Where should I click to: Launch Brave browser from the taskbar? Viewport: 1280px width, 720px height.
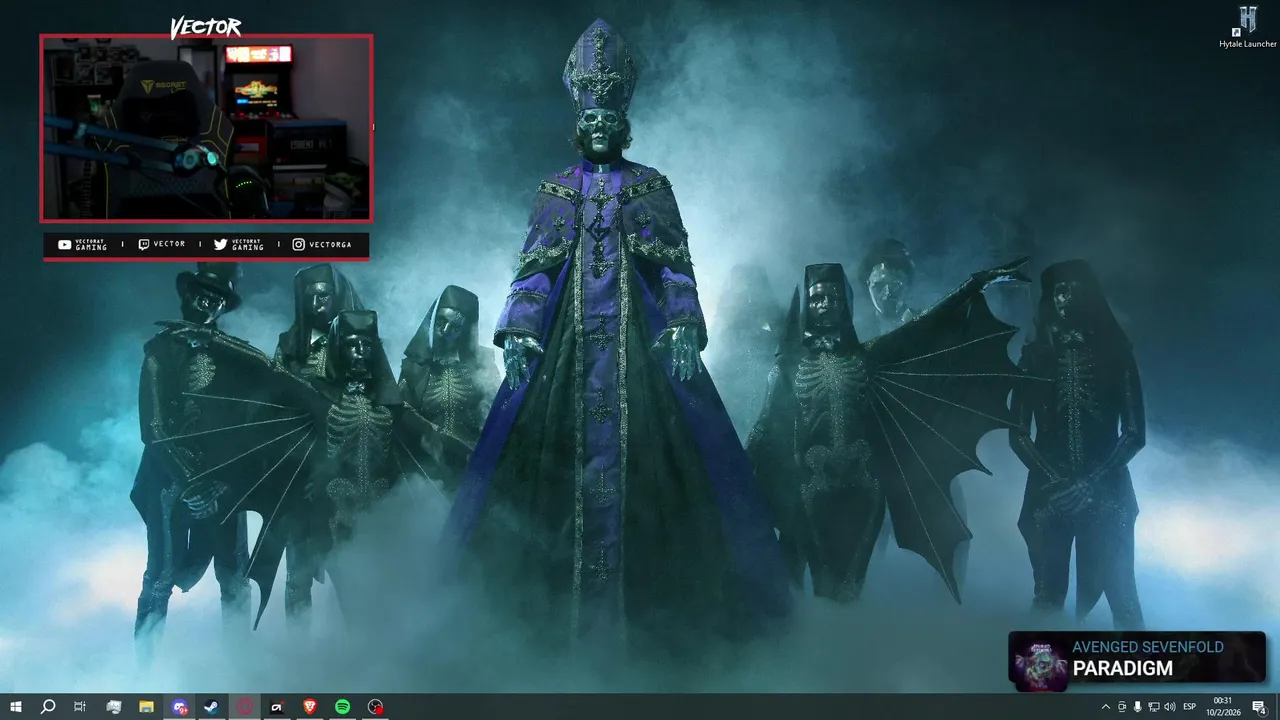tap(310, 707)
